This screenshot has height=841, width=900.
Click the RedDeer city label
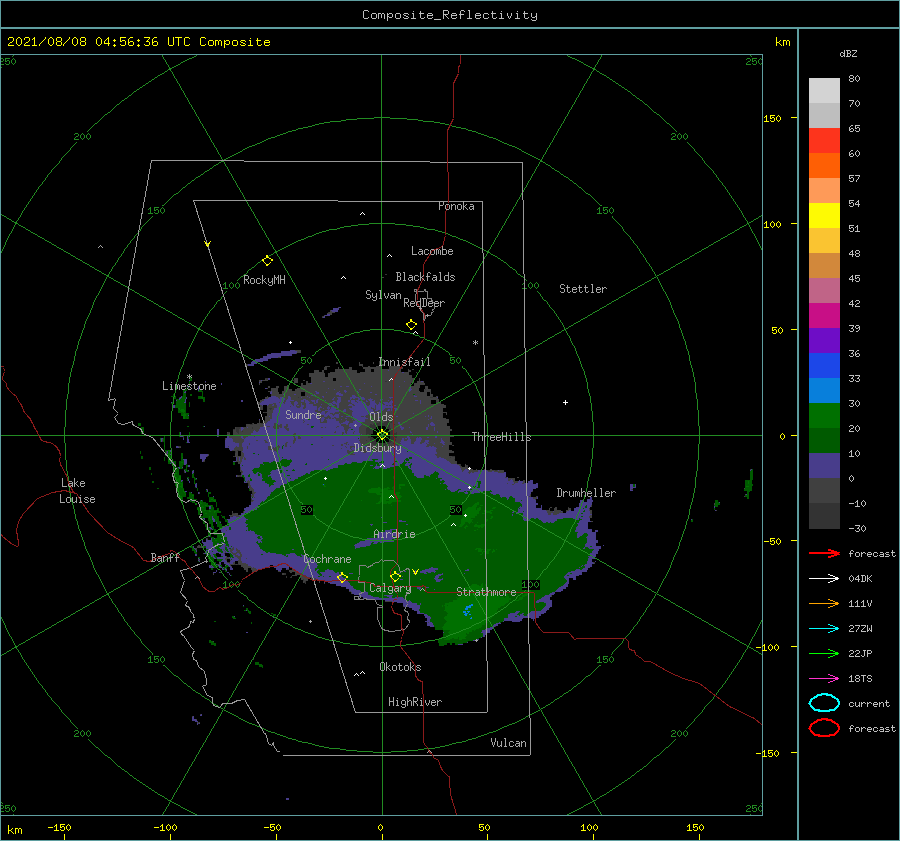[424, 303]
